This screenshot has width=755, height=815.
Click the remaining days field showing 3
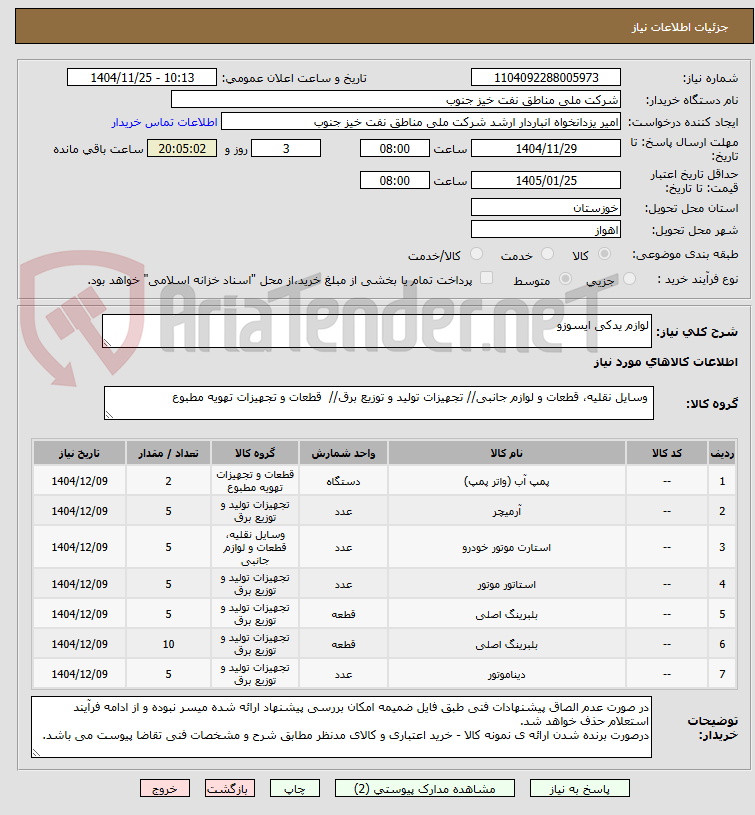[286, 149]
